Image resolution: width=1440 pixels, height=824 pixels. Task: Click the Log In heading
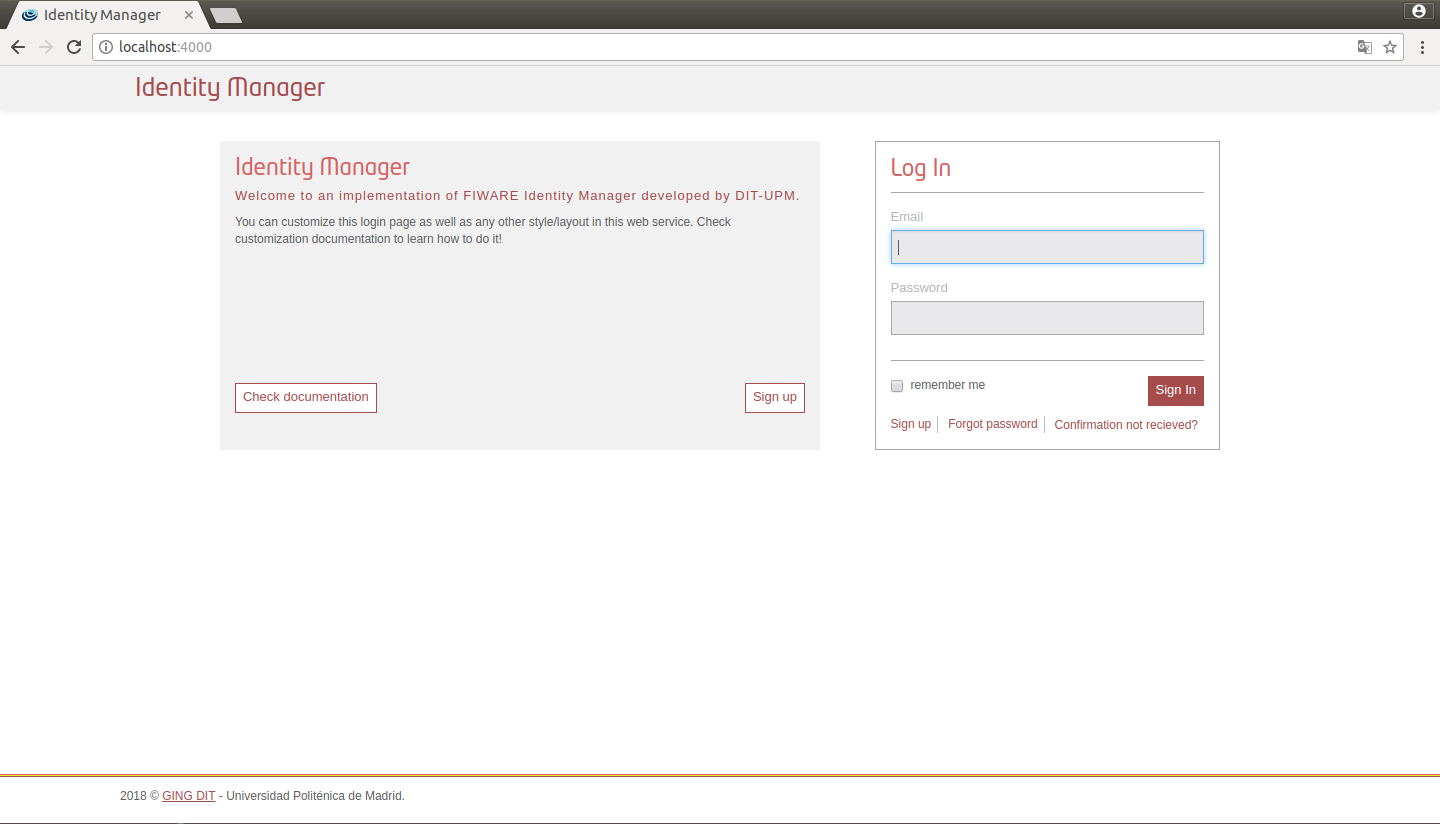[921, 168]
